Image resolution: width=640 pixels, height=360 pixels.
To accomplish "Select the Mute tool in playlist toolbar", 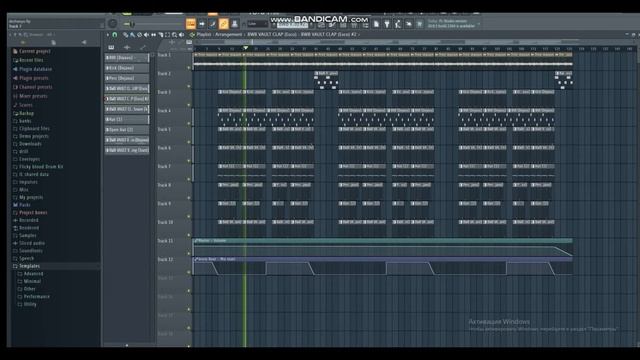I will coord(146,35).
